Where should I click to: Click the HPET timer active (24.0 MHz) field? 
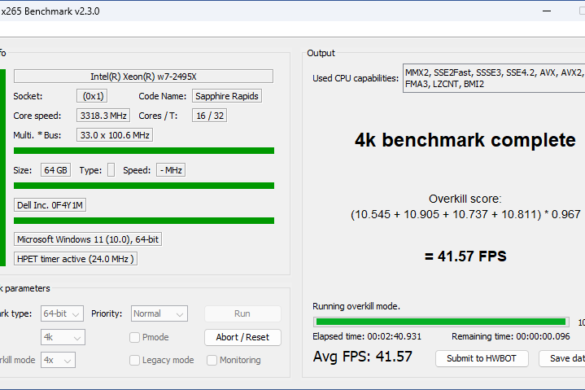point(76,259)
